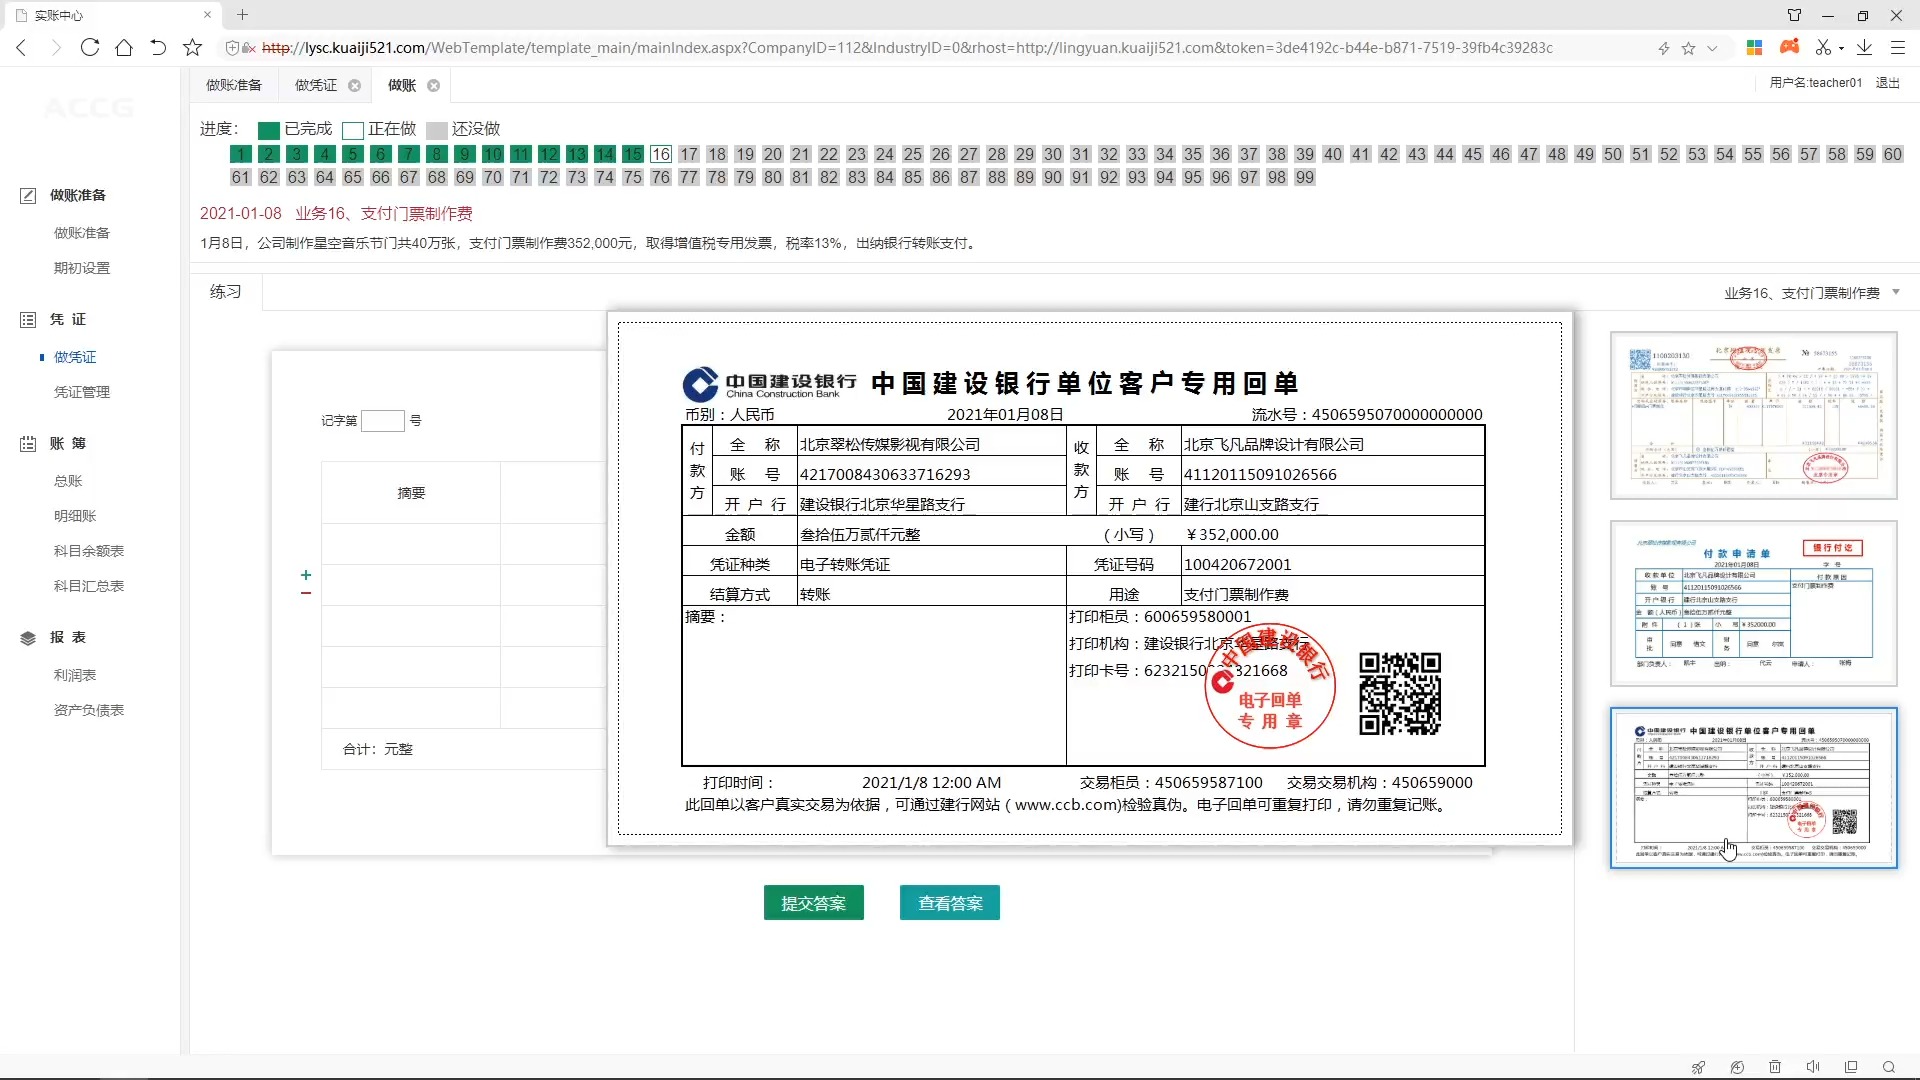Open the 报表 stacked-layers report icon
This screenshot has width=1920, height=1080.
tap(28, 637)
